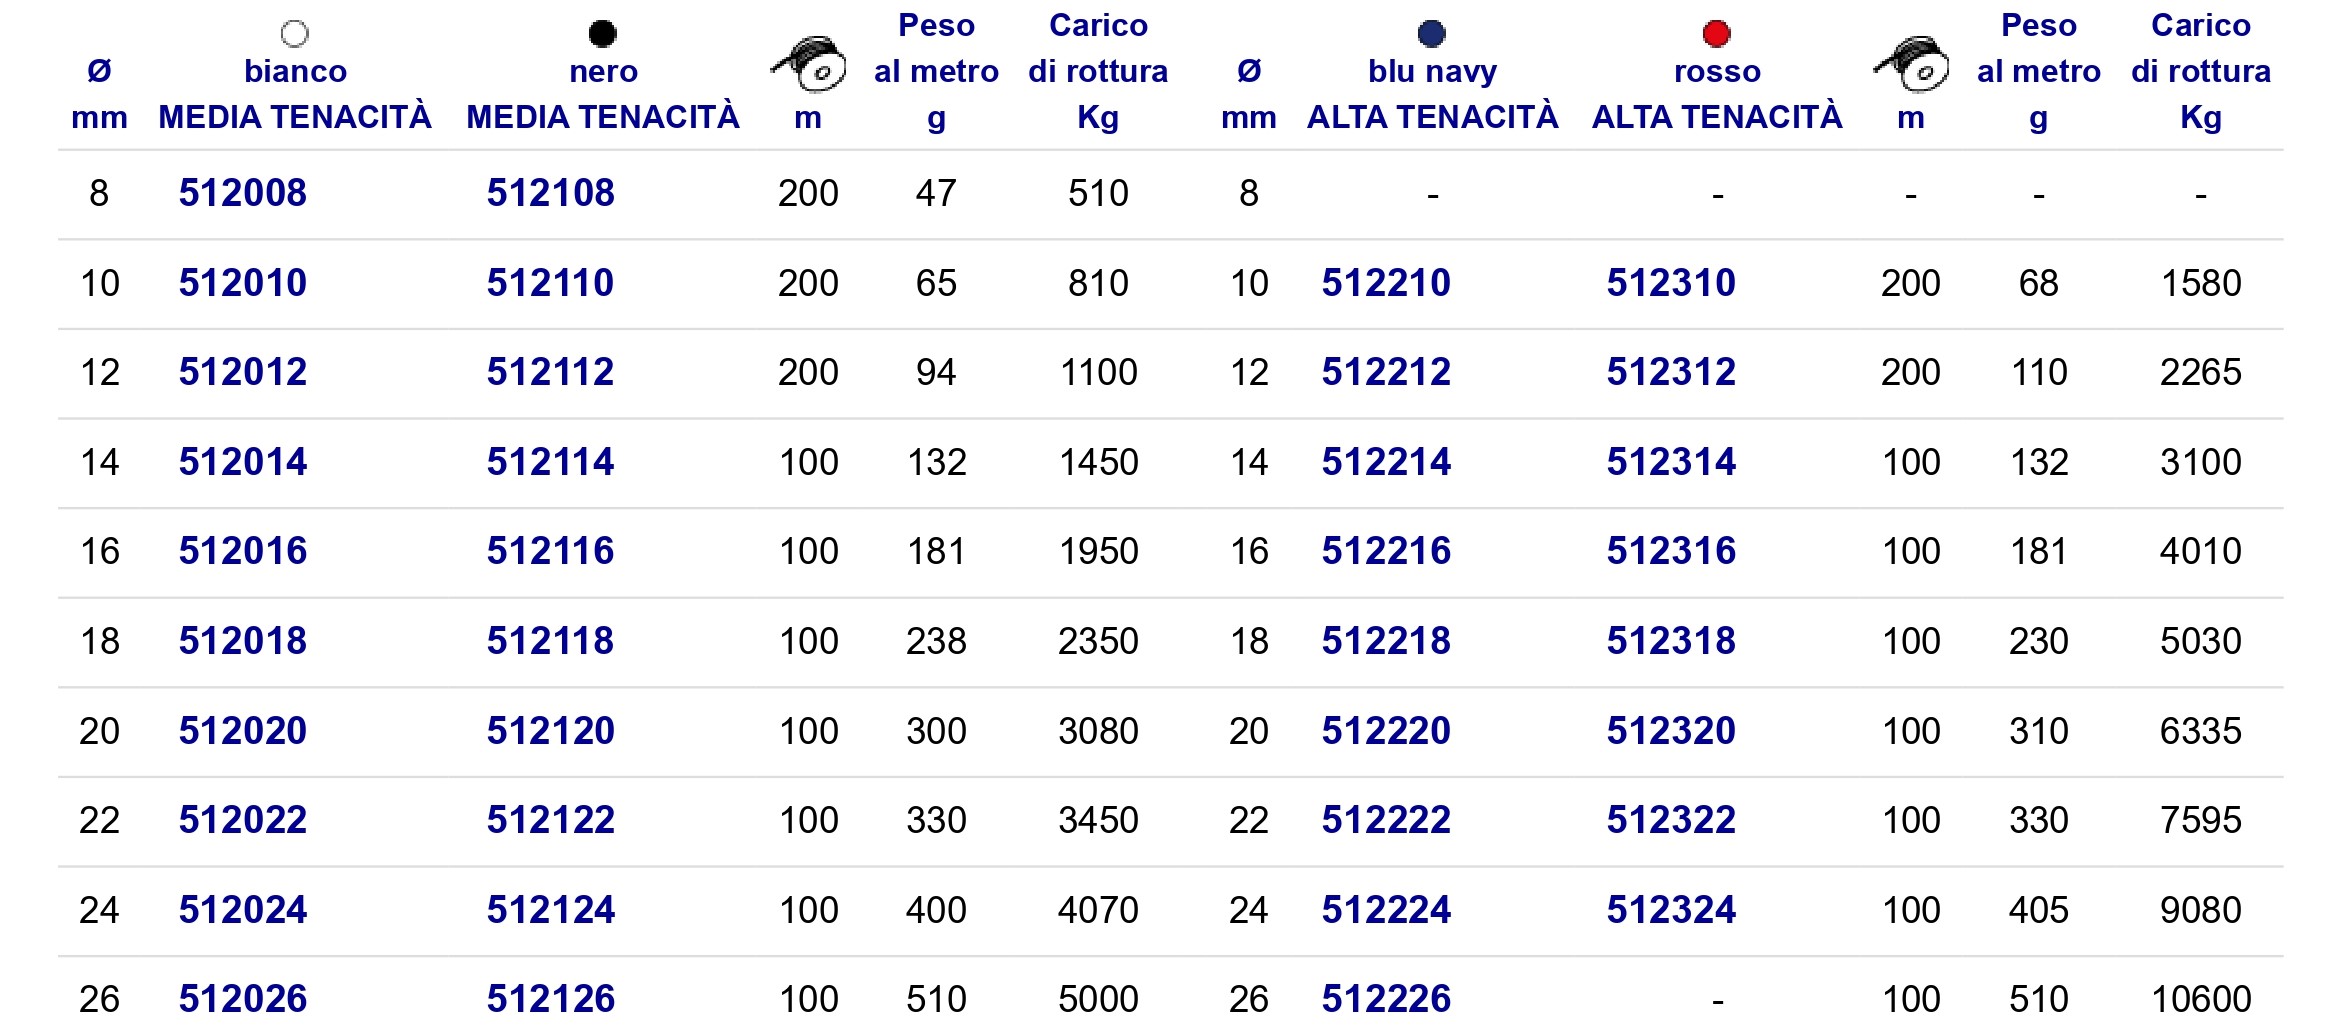Open product code 512226
The width and height of the screenshot is (2334, 1031).
tap(1386, 999)
